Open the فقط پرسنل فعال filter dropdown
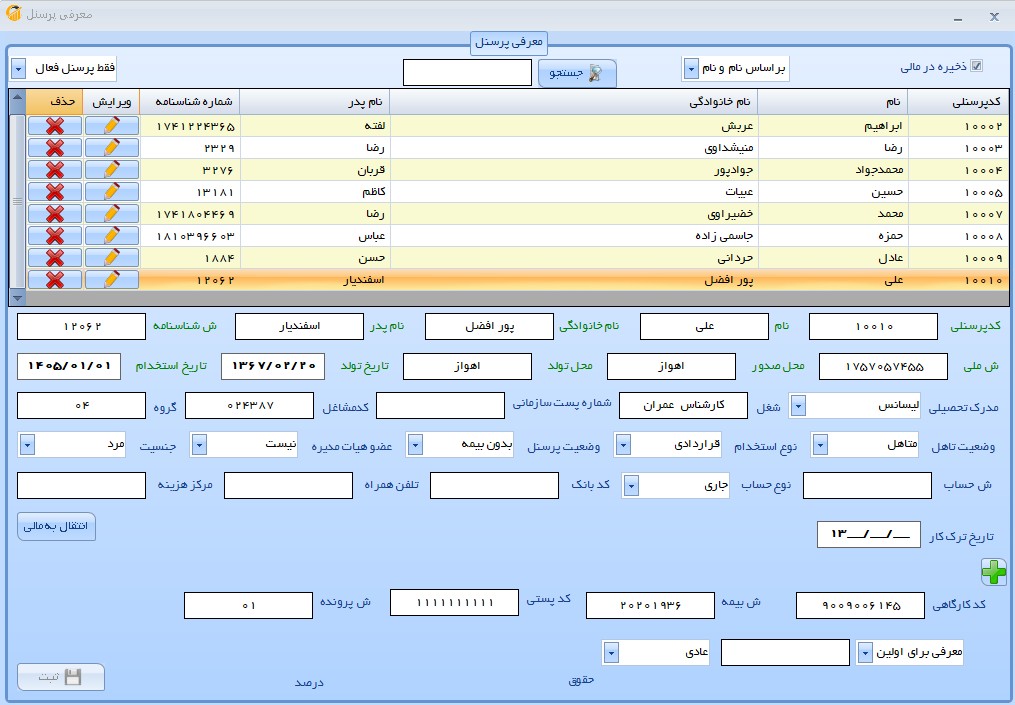Image resolution: width=1015 pixels, height=705 pixels. [19, 69]
